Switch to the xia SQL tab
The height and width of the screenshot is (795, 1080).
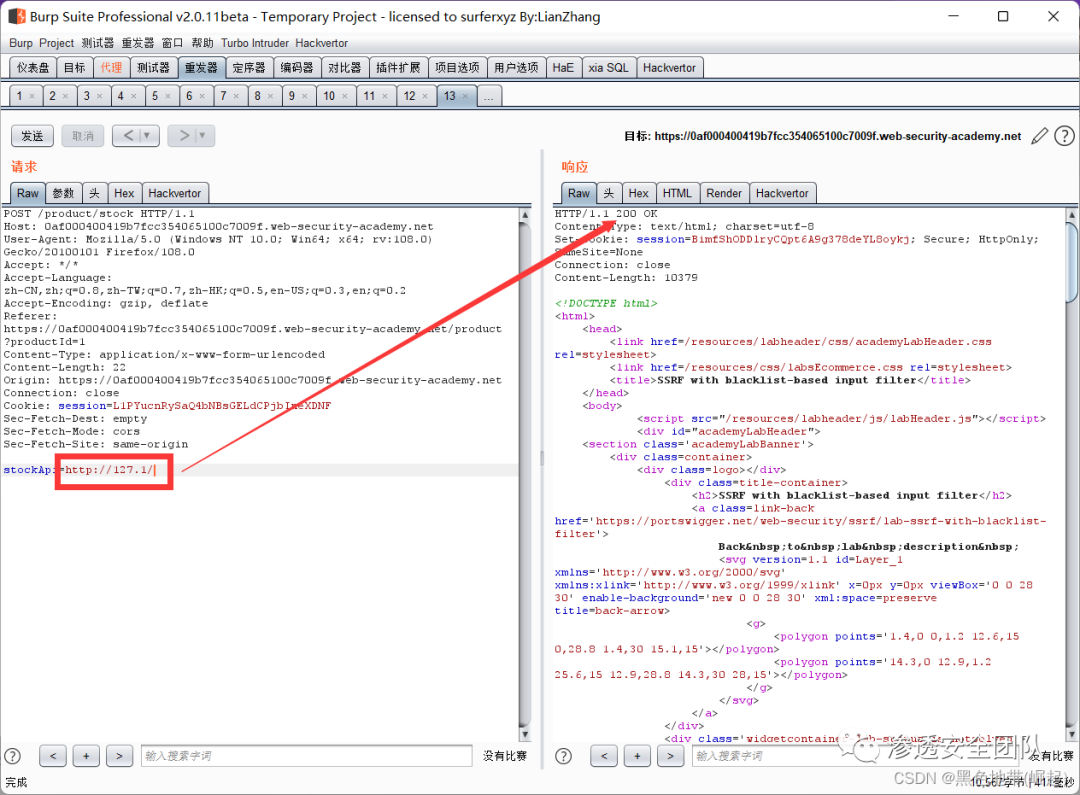pos(609,68)
